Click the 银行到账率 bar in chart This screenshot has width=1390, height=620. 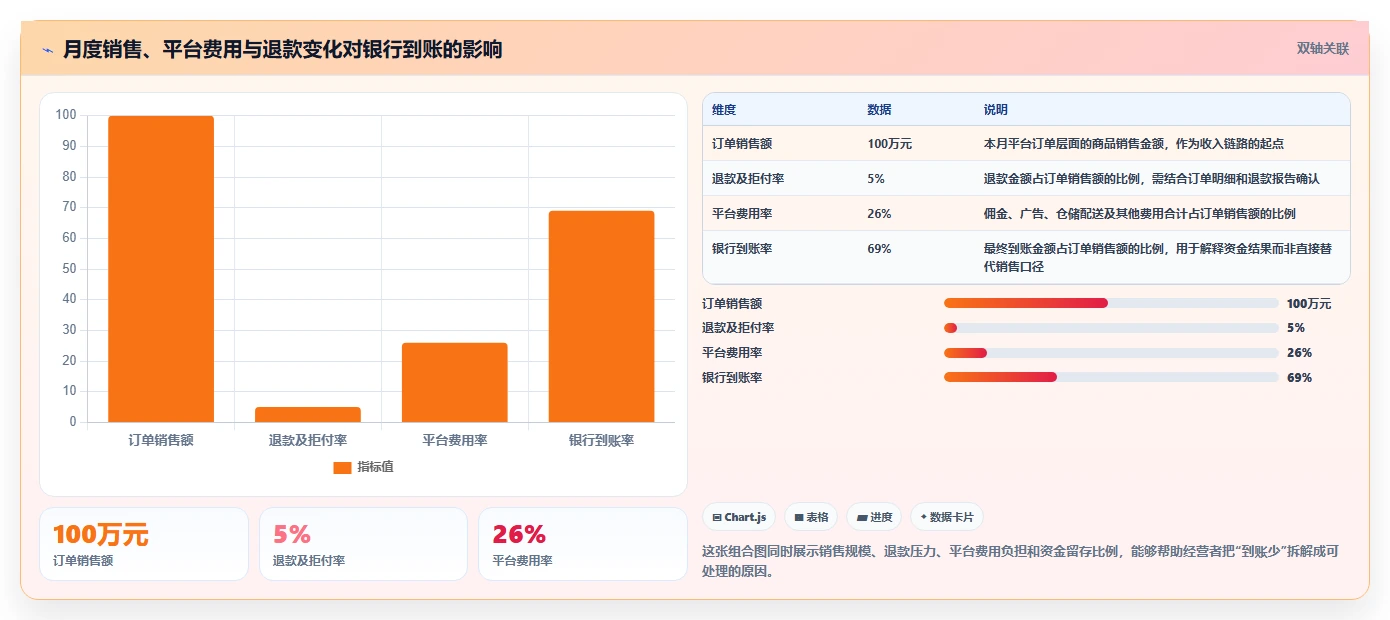coord(601,316)
